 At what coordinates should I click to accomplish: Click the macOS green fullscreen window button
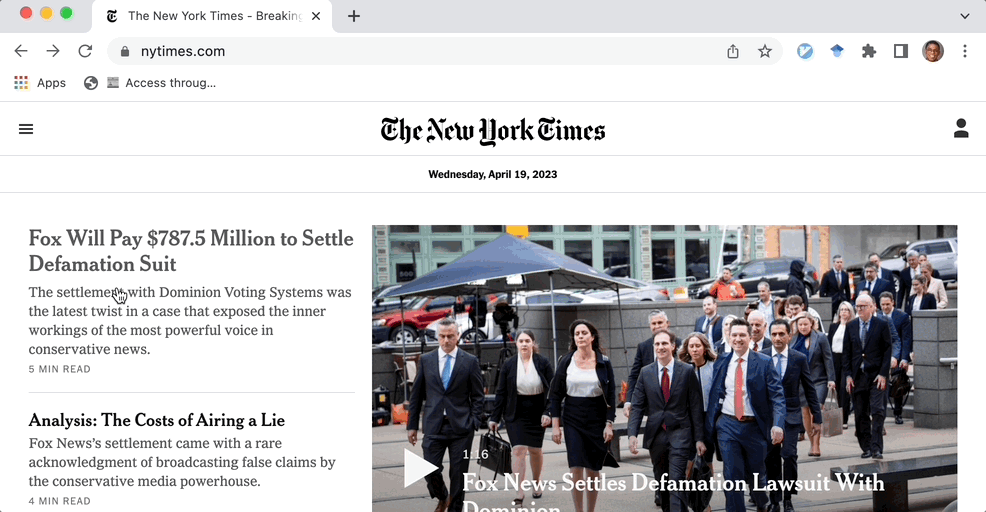click(x=66, y=13)
